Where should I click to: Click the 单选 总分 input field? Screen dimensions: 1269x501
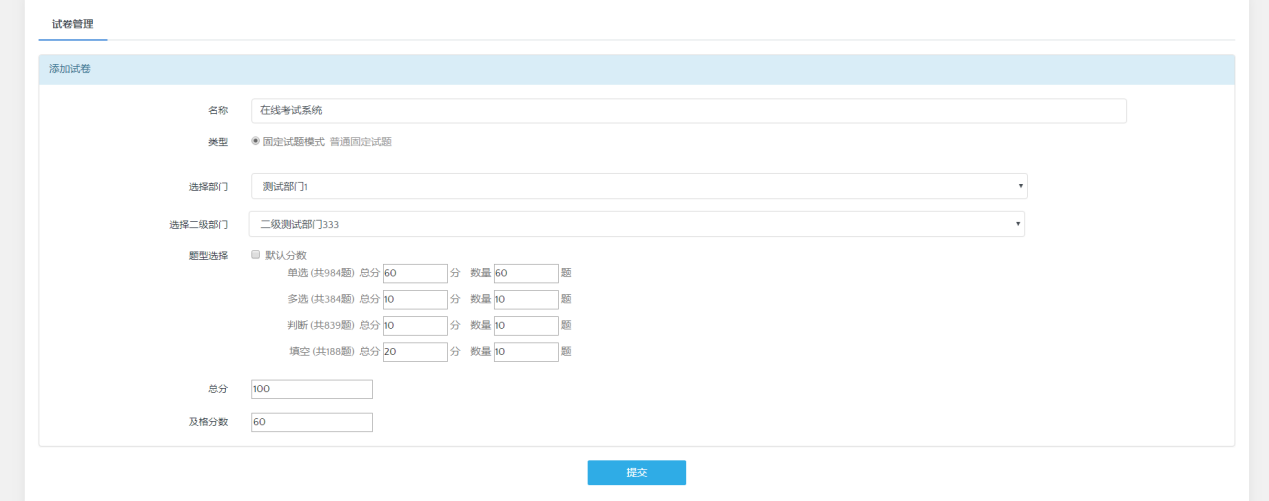(x=415, y=273)
